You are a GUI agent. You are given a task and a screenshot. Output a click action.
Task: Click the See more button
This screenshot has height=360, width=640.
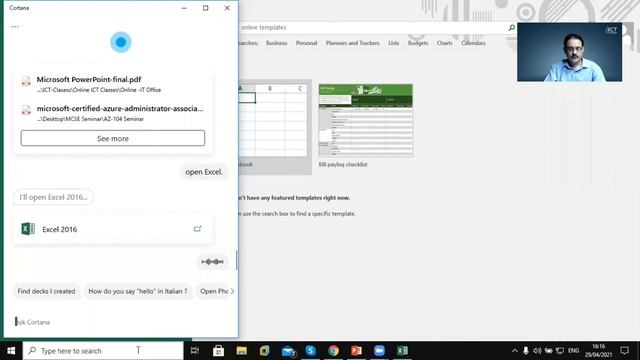113,138
